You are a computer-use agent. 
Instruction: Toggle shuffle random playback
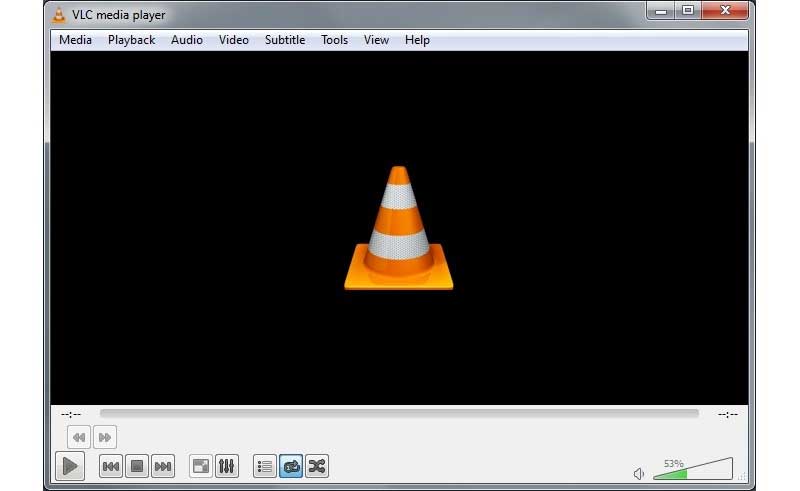point(317,466)
